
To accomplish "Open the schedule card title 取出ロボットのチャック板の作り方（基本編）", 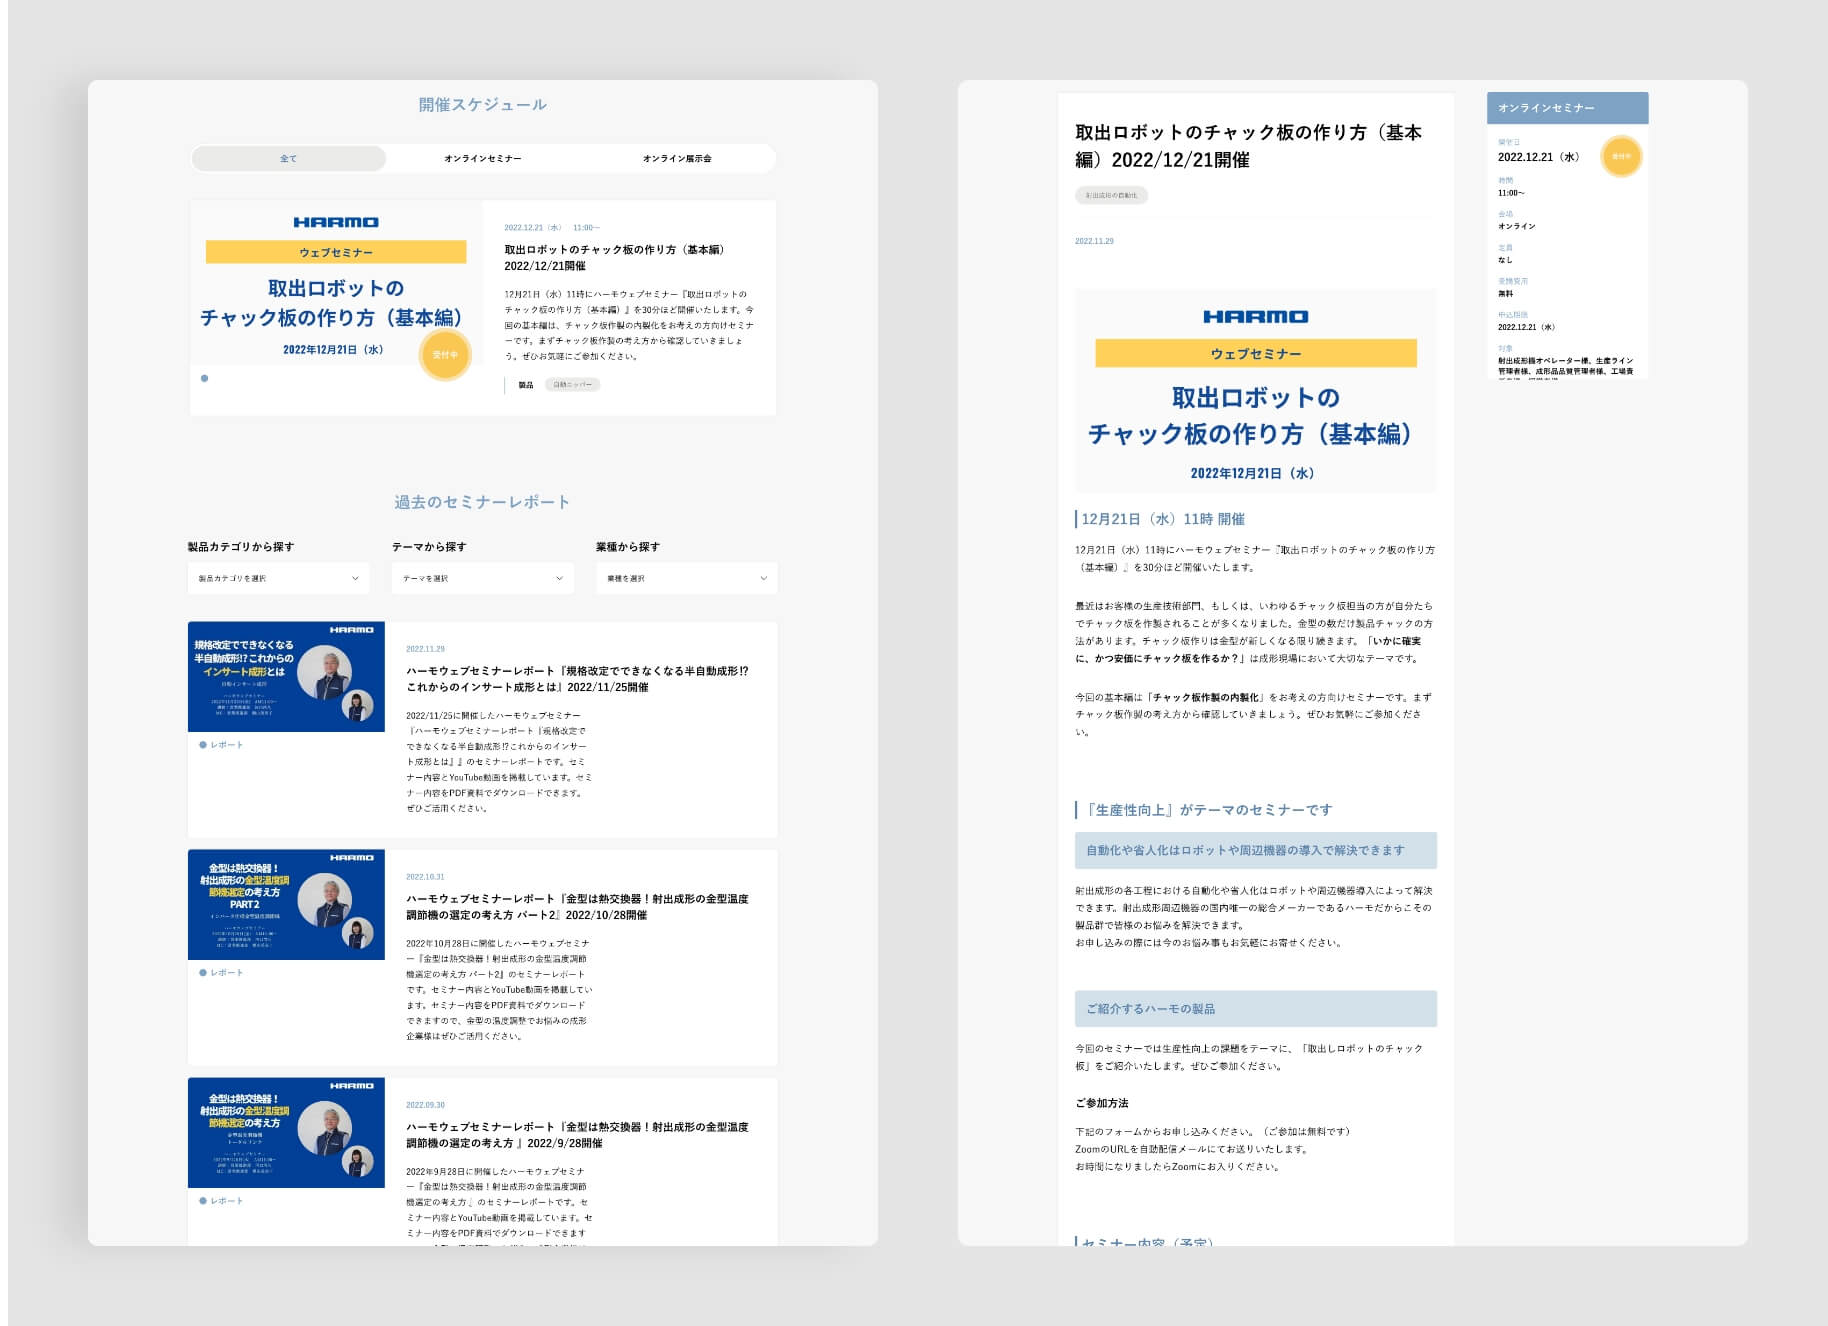I will coord(615,257).
